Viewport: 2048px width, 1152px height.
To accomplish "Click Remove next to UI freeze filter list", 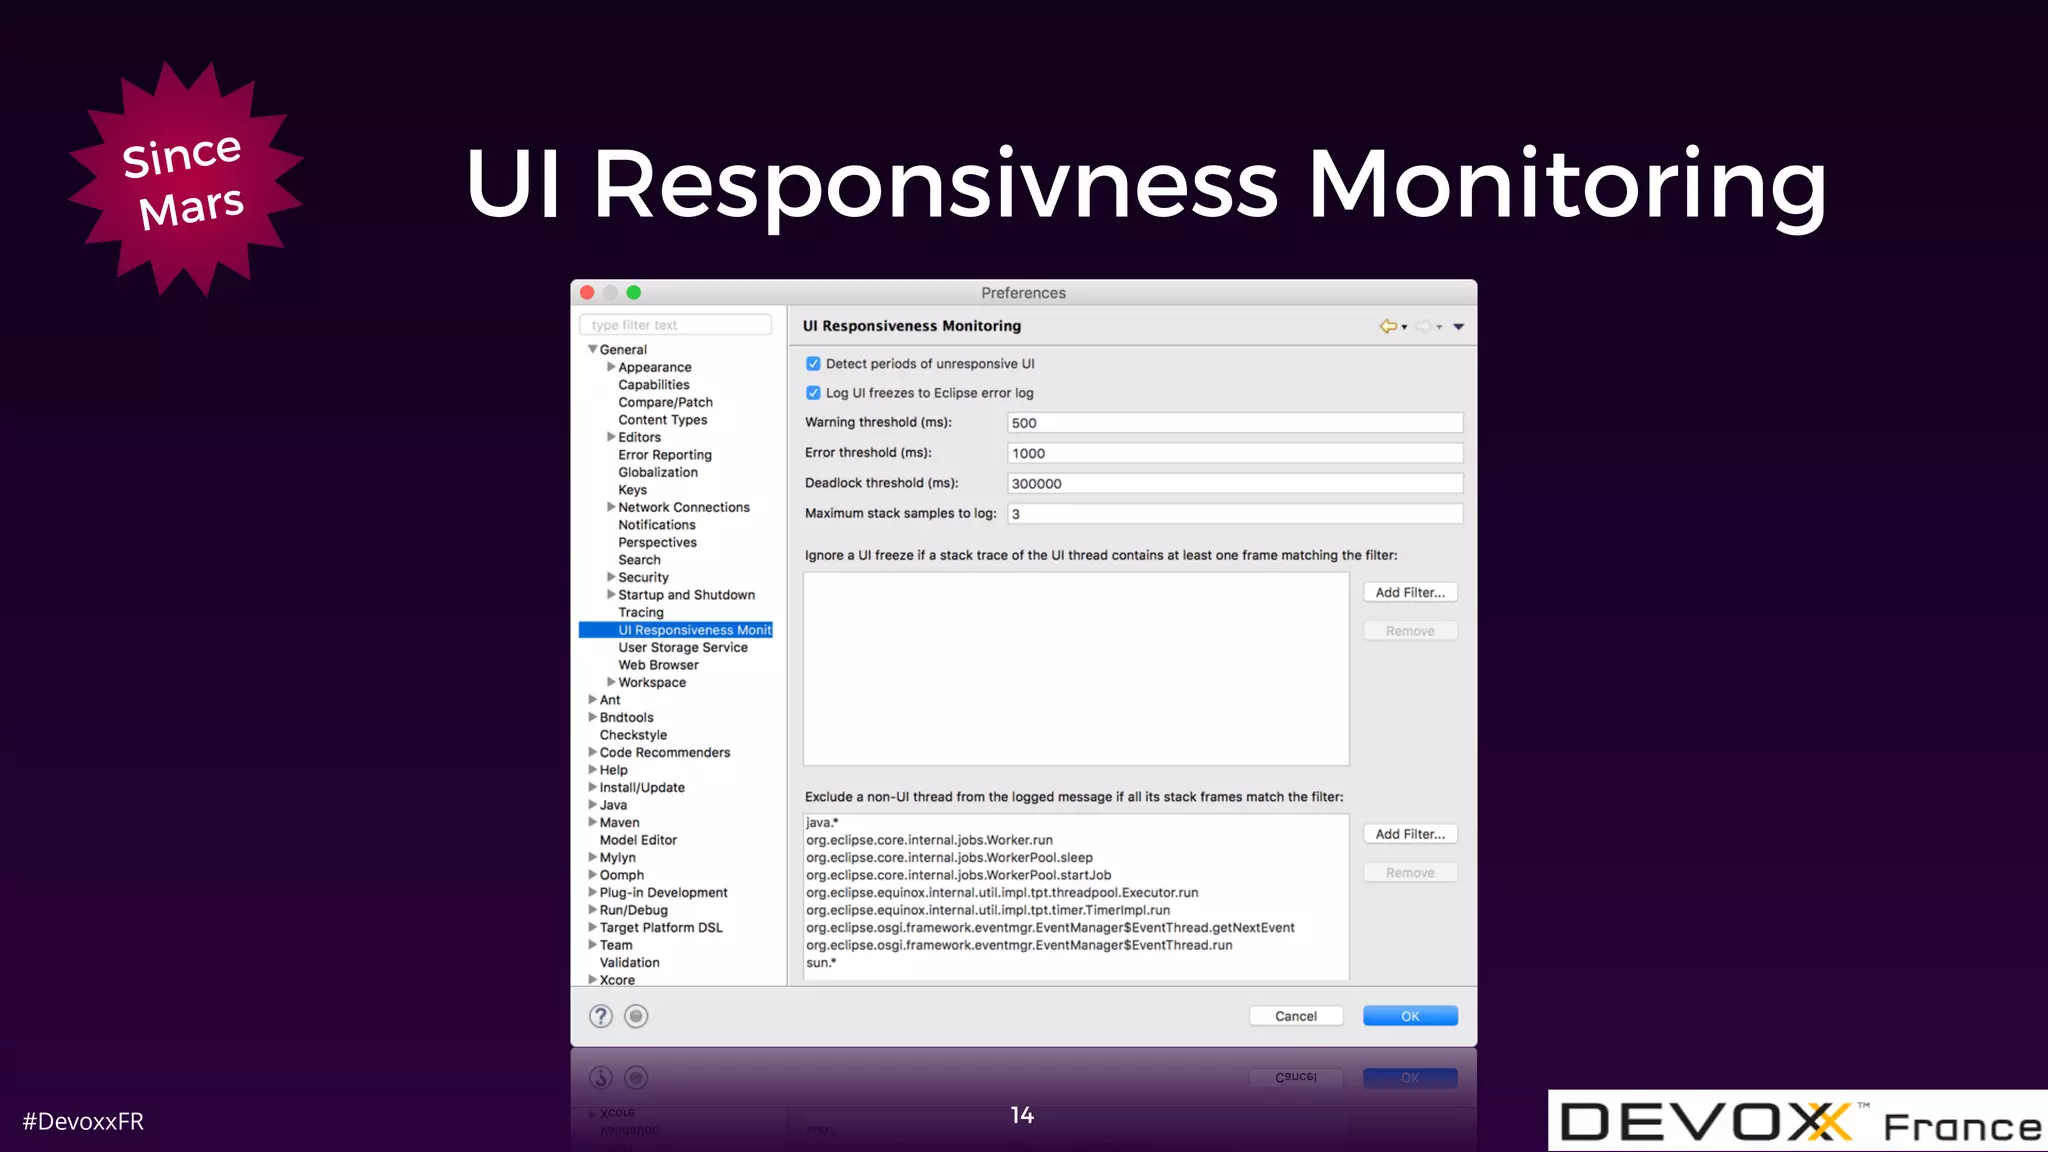I will click(1410, 631).
